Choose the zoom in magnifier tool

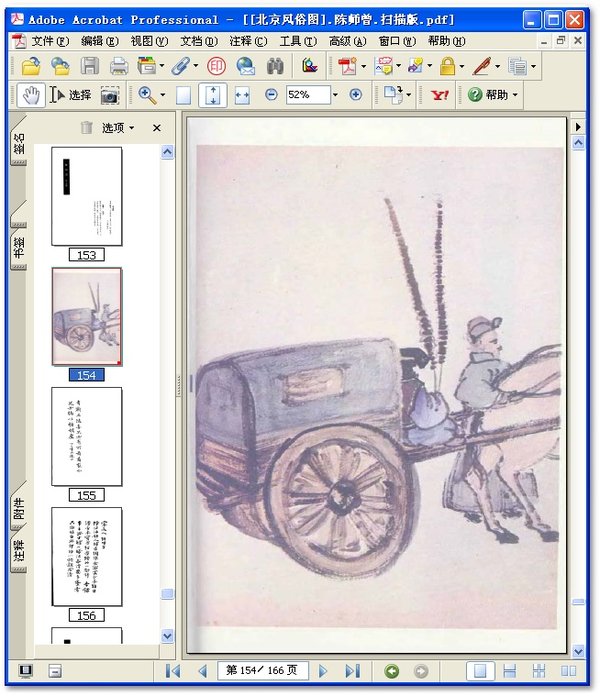147,95
